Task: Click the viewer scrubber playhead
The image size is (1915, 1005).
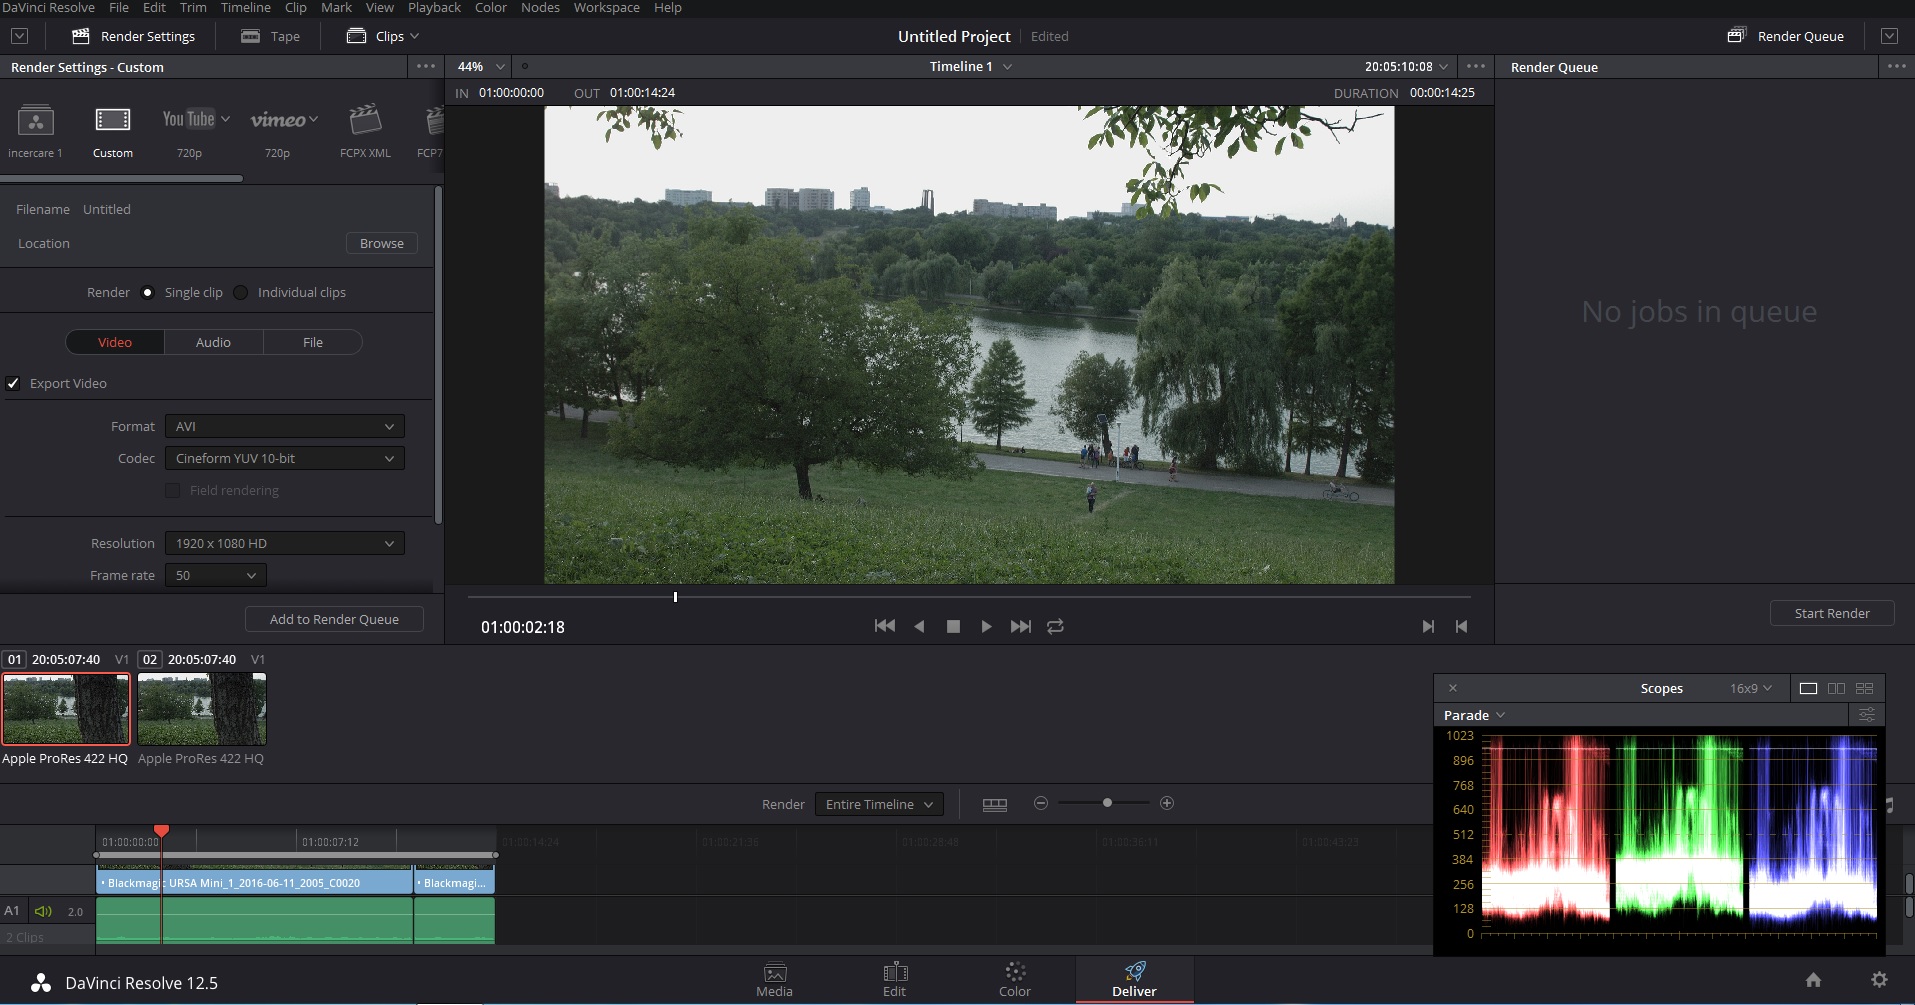Action: pos(675,597)
